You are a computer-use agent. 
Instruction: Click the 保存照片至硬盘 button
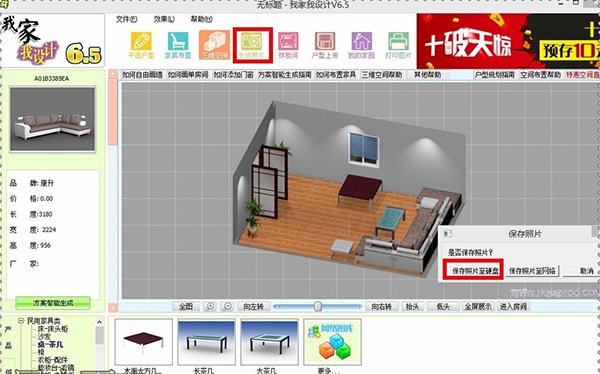pos(475,271)
